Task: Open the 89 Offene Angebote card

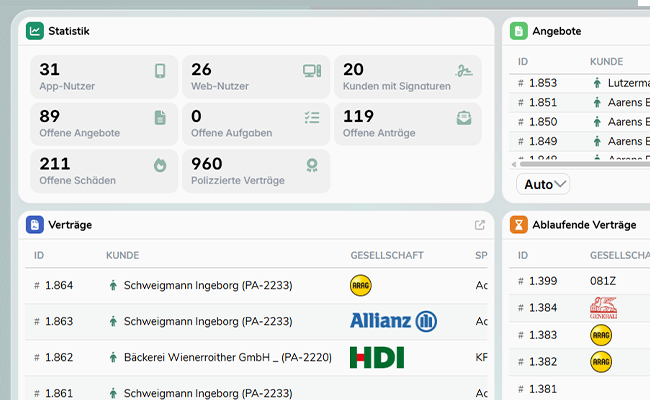Action: click(x=104, y=124)
